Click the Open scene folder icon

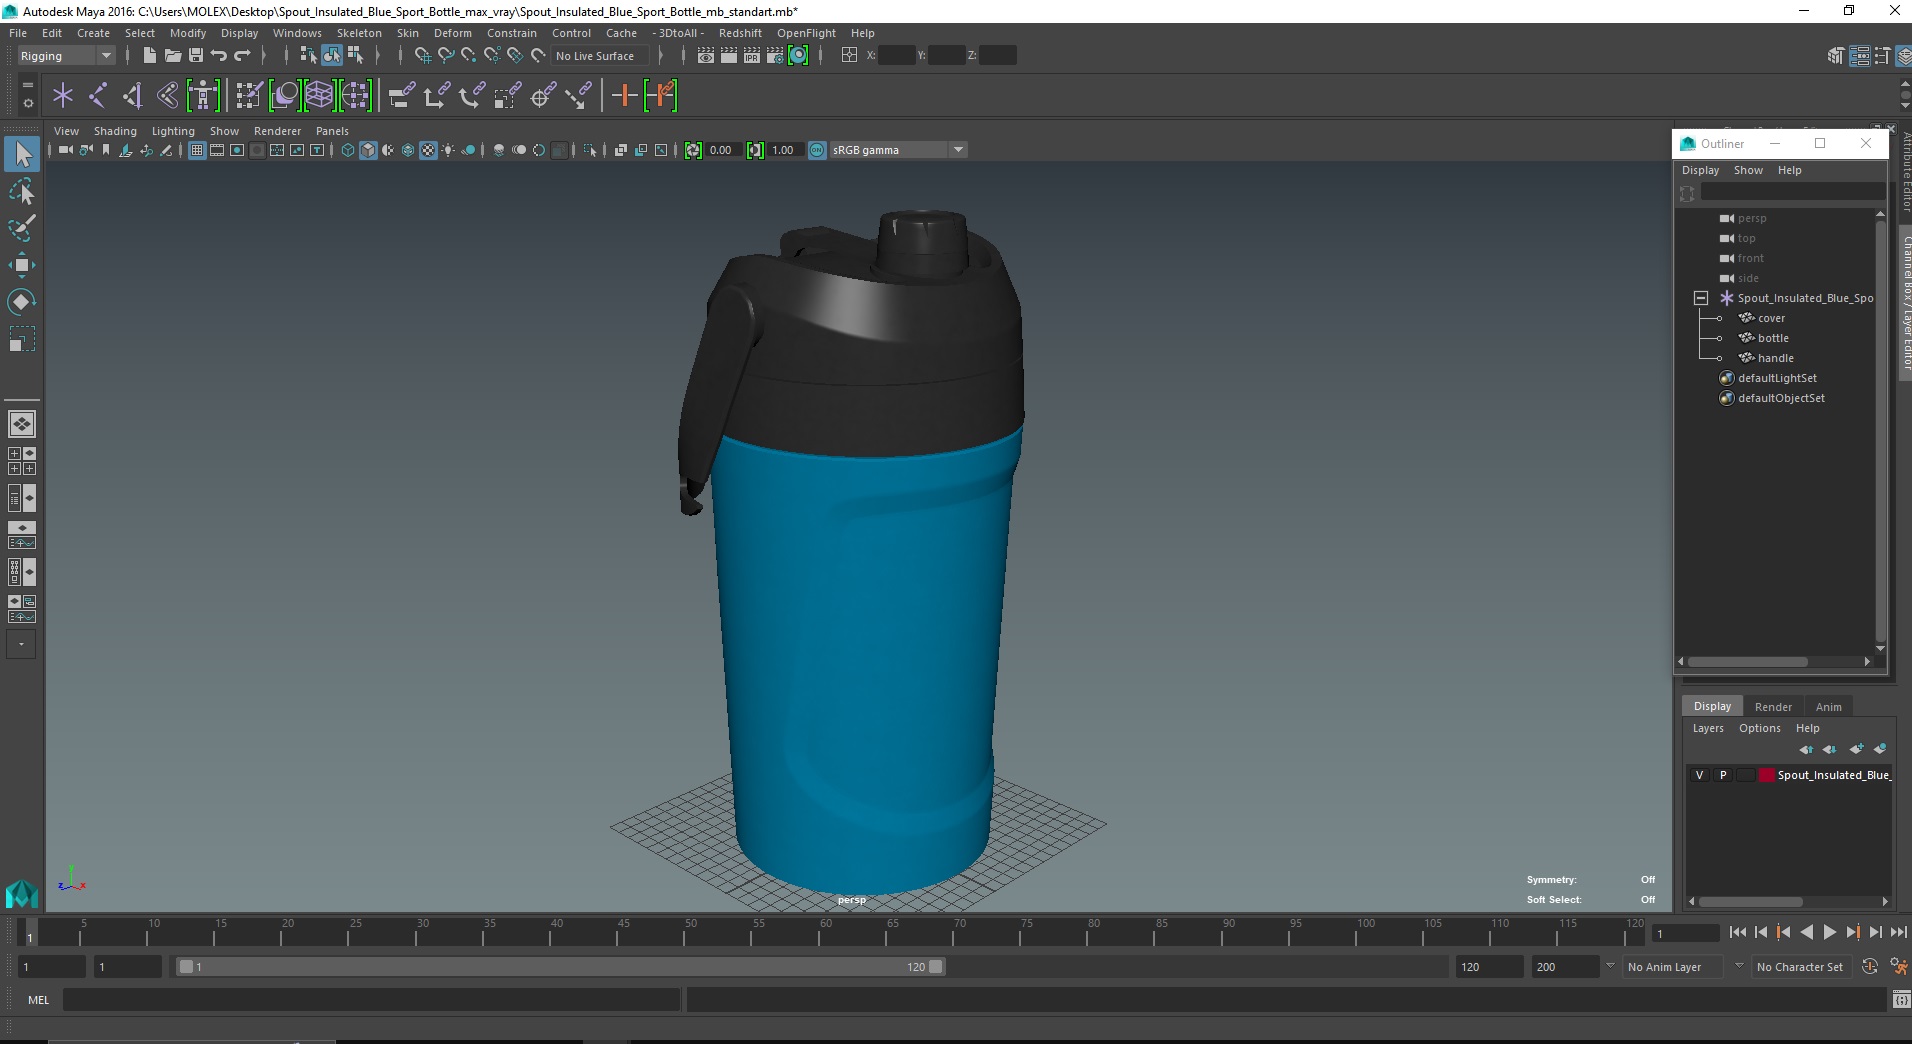click(x=173, y=56)
